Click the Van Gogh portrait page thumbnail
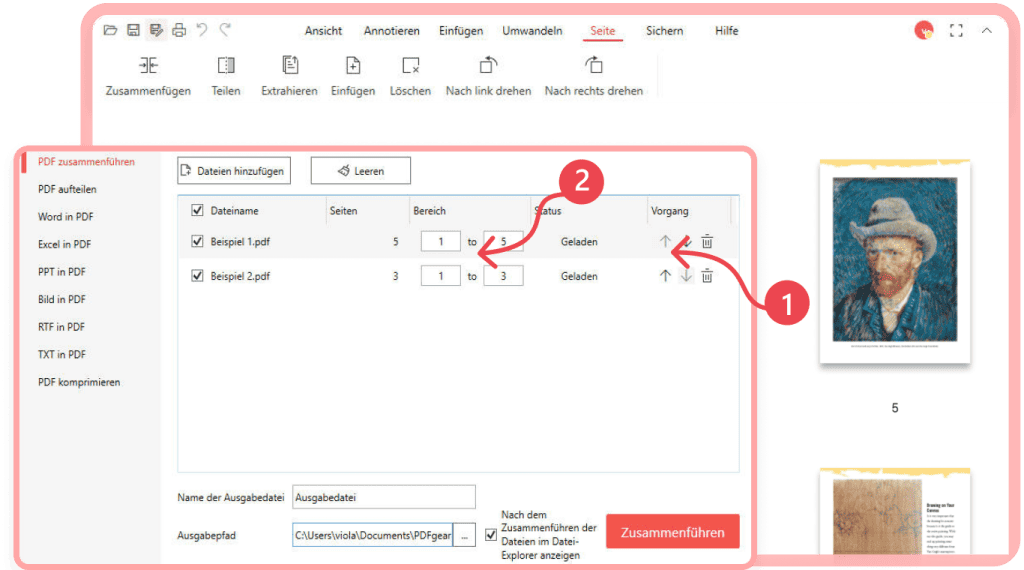Viewport: 1024px width, 570px height. point(895,261)
